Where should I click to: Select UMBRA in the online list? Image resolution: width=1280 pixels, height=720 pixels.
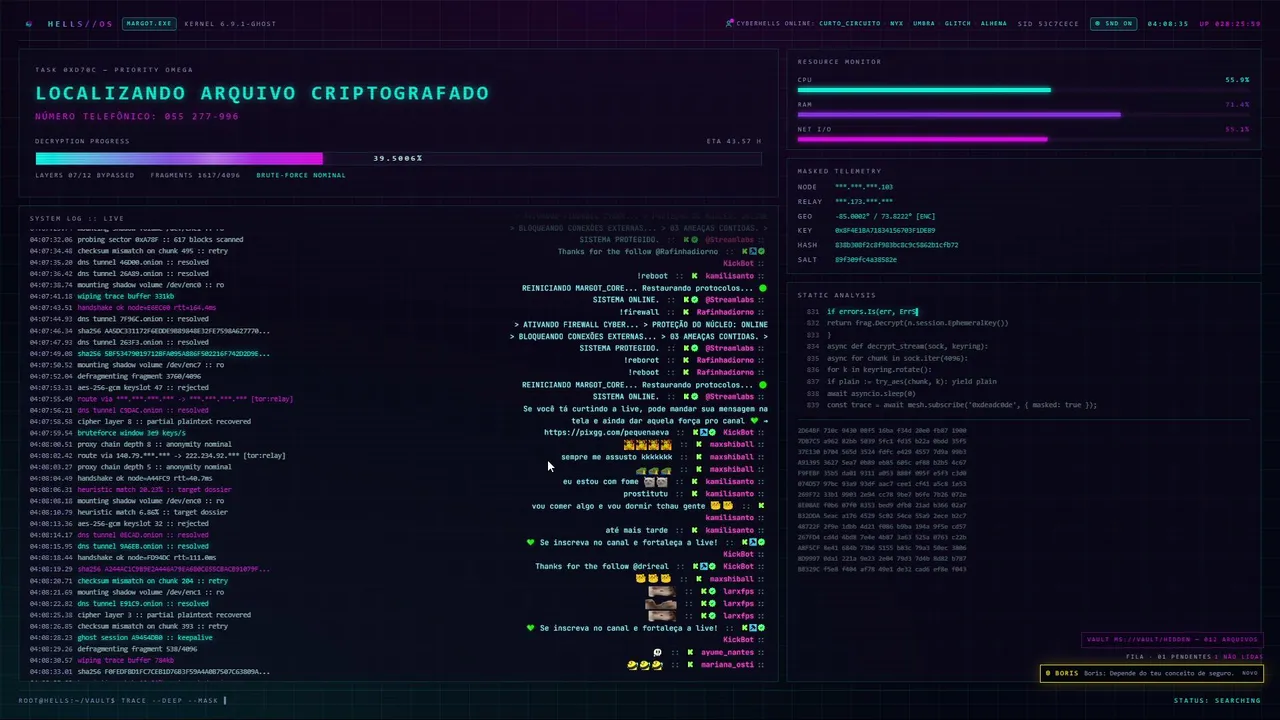click(924, 23)
